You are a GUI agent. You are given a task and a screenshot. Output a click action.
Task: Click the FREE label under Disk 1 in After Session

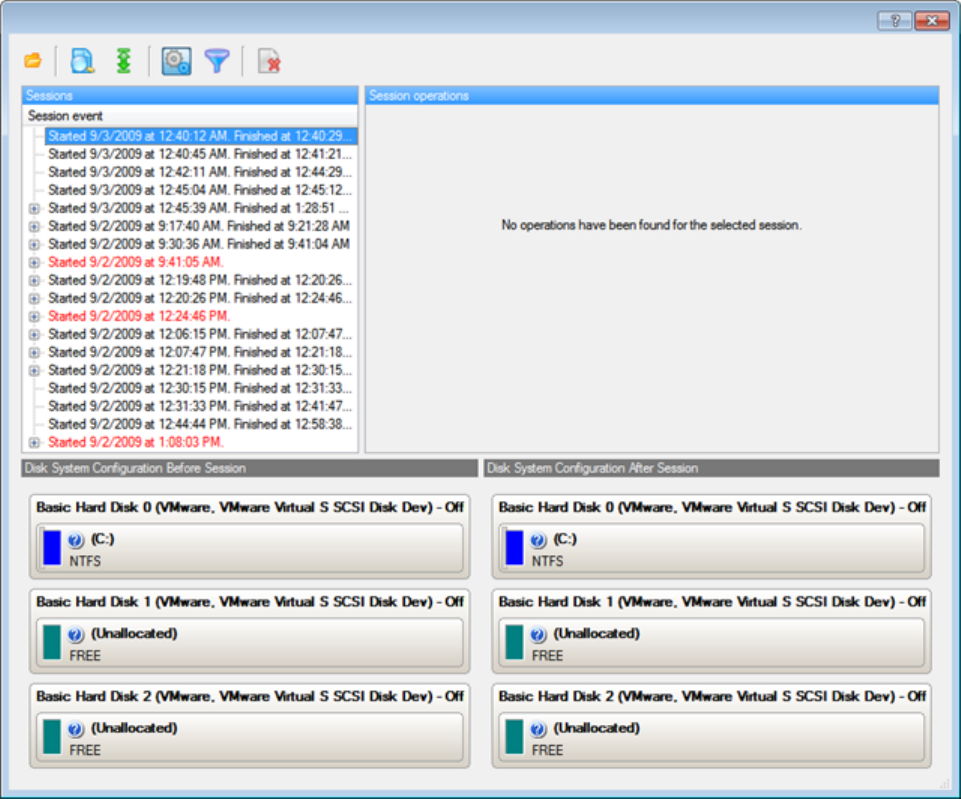tap(547, 656)
